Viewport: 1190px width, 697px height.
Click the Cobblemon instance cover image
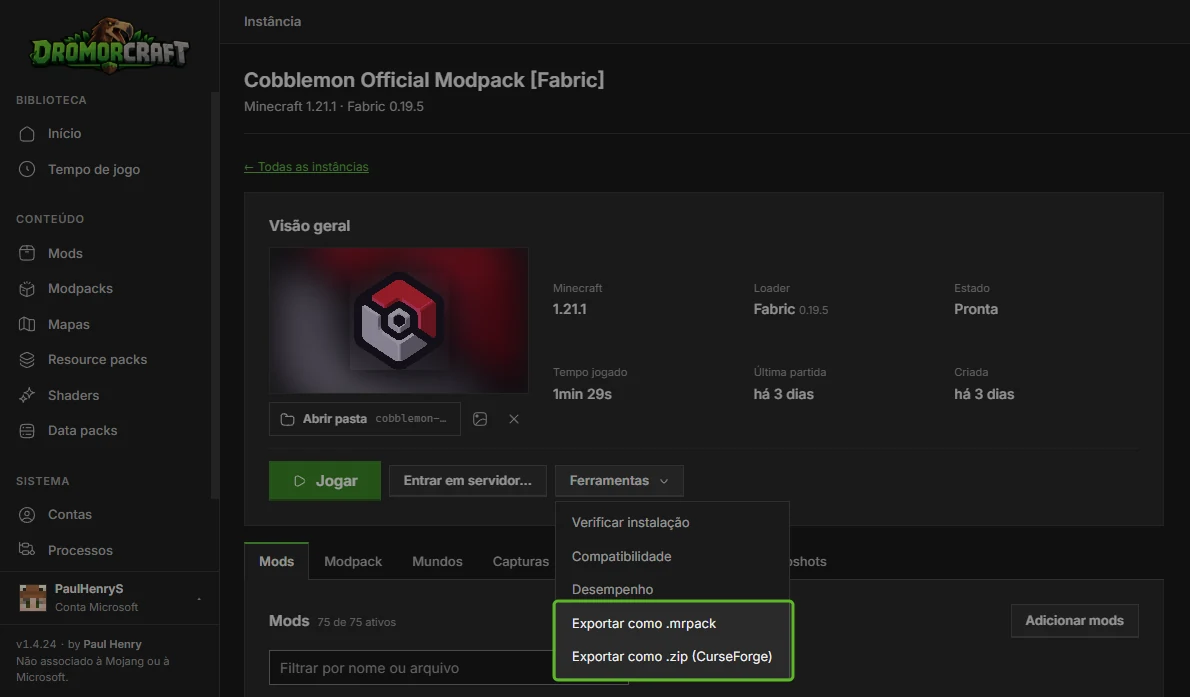(x=398, y=320)
